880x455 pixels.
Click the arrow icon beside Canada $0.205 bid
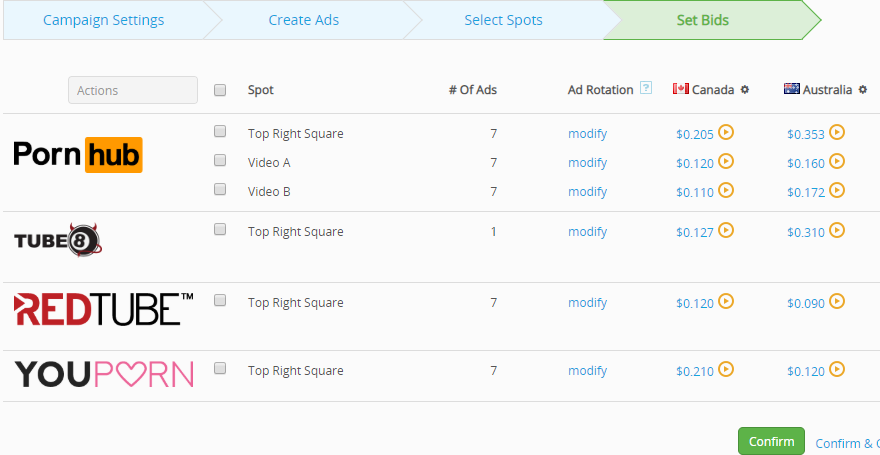click(727, 131)
